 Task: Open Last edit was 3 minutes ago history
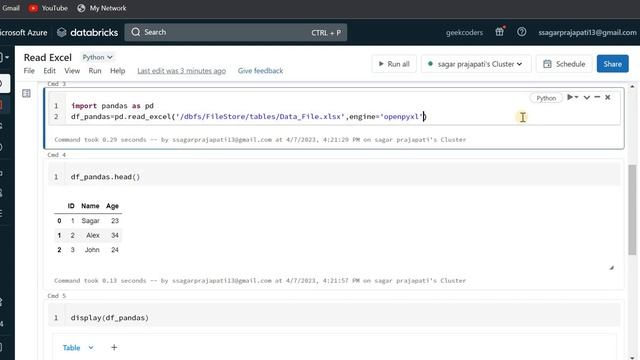(181, 71)
